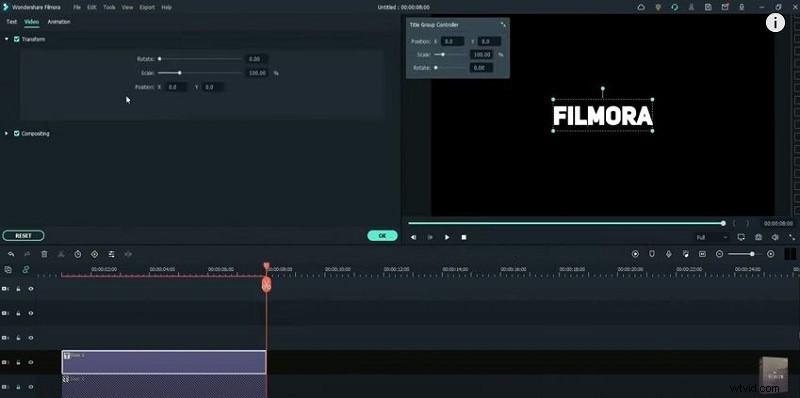The height and width of the screenshot is (398, 800).
Task: Open the Tools menu
Action: click(x=109, y=8)
